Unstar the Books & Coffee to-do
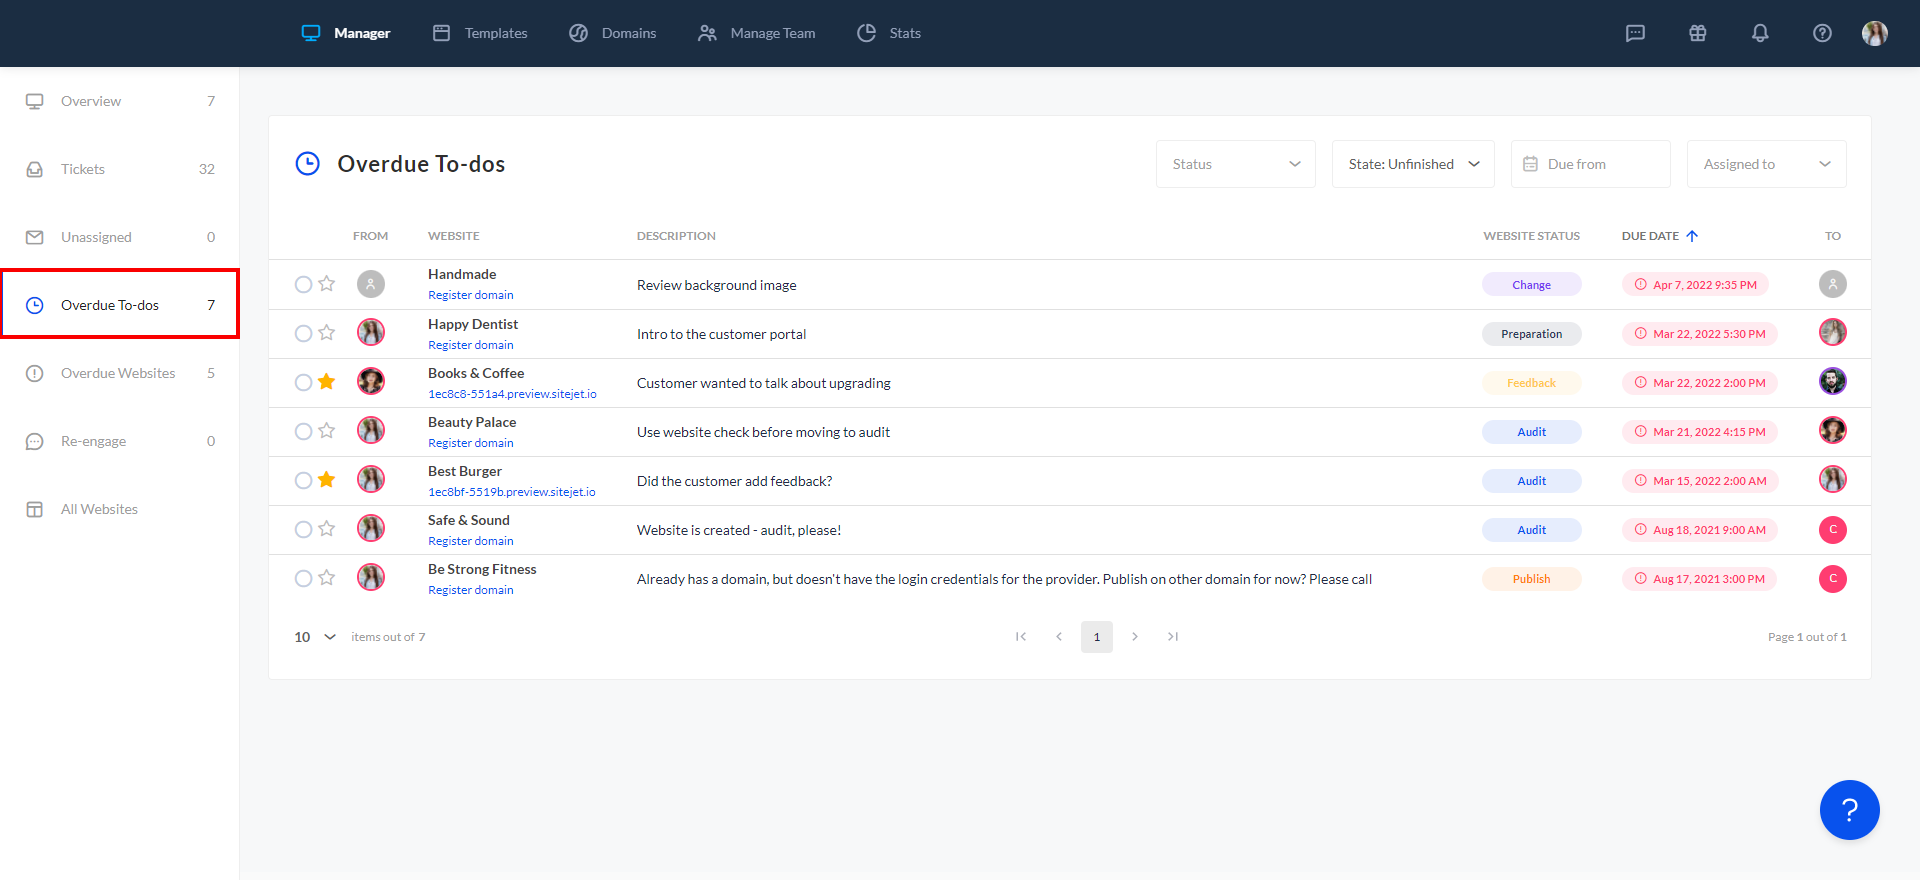This screenshot has height=880, width=1920. click(x=327, y=382)
